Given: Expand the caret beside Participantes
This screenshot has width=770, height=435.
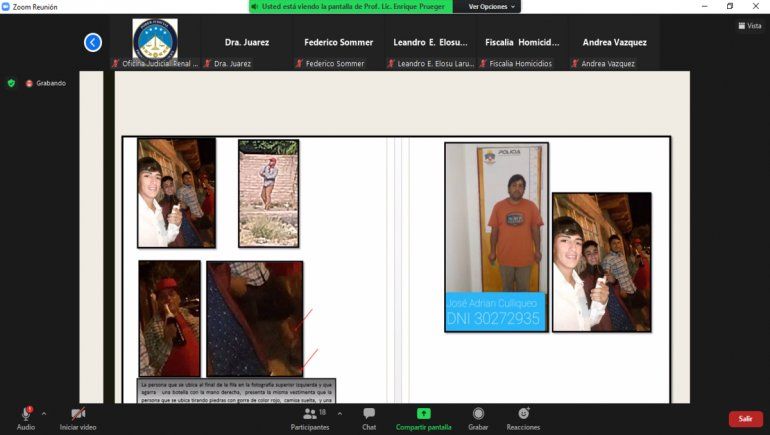Looking at the screenshot, I should pos(339,413).
